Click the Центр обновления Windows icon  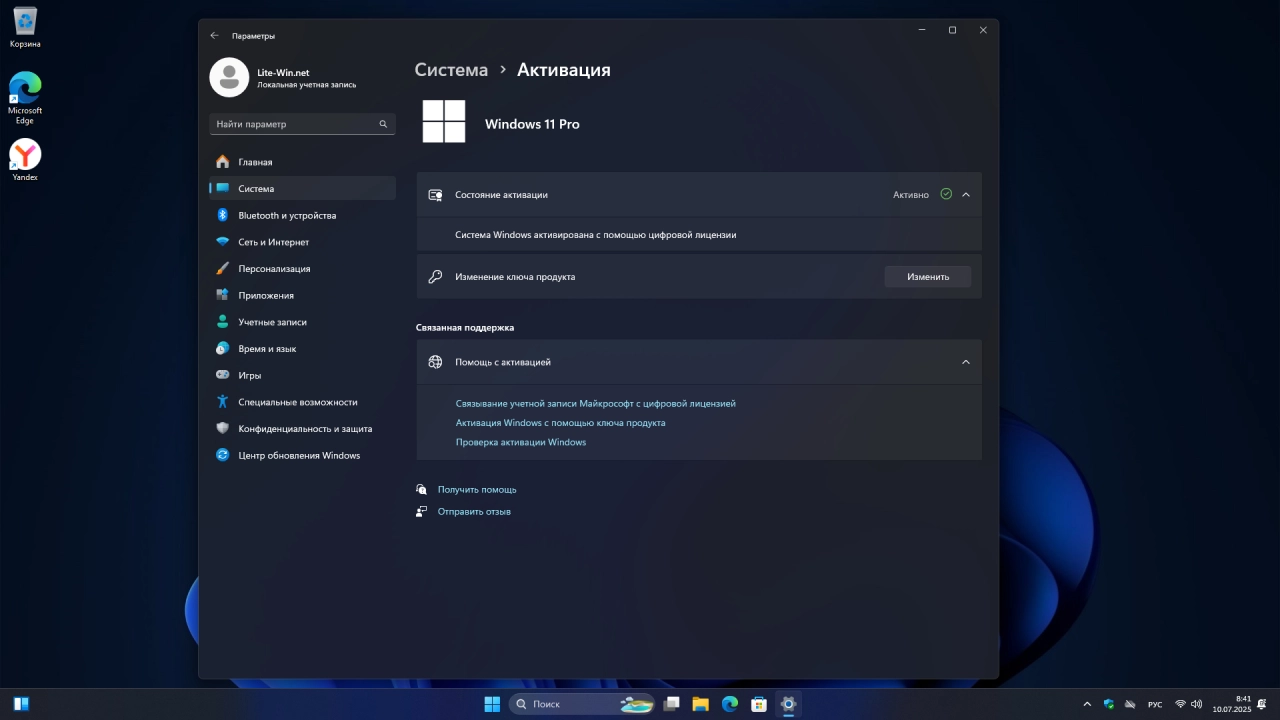pyautogui.click(x=222, y=455)
